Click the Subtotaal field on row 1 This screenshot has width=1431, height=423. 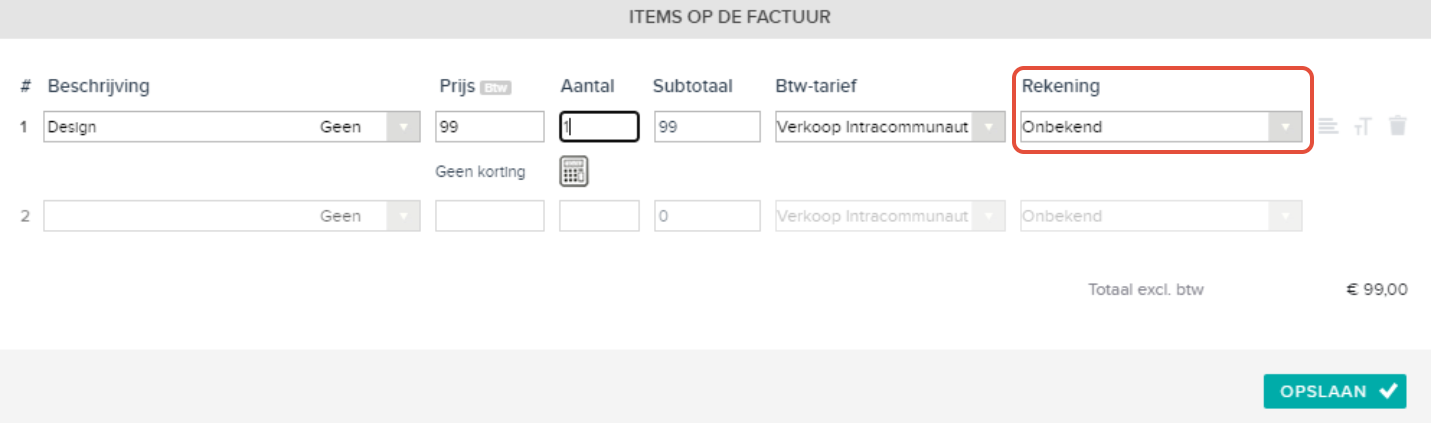(707, 127)
